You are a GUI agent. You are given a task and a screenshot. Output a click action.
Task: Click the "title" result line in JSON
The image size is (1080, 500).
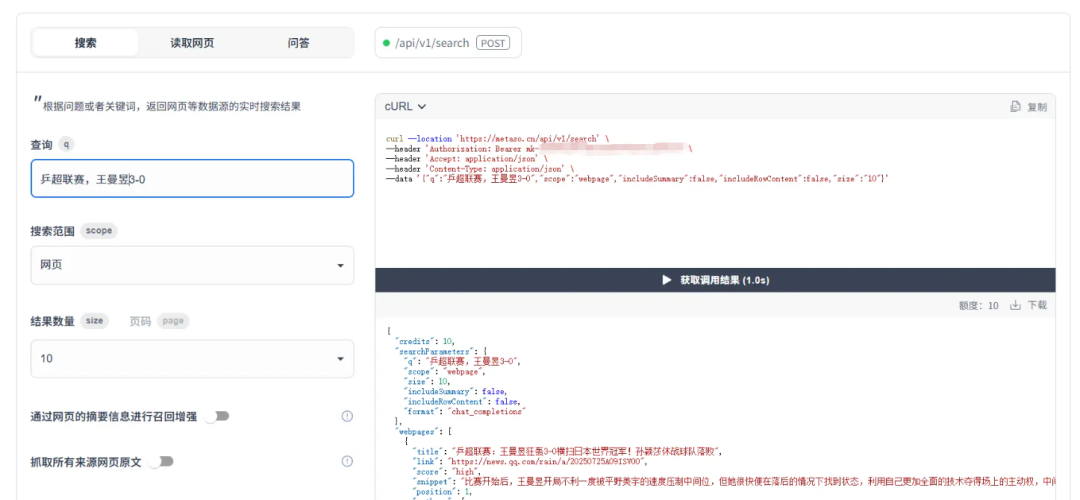[x=567, y=451]
